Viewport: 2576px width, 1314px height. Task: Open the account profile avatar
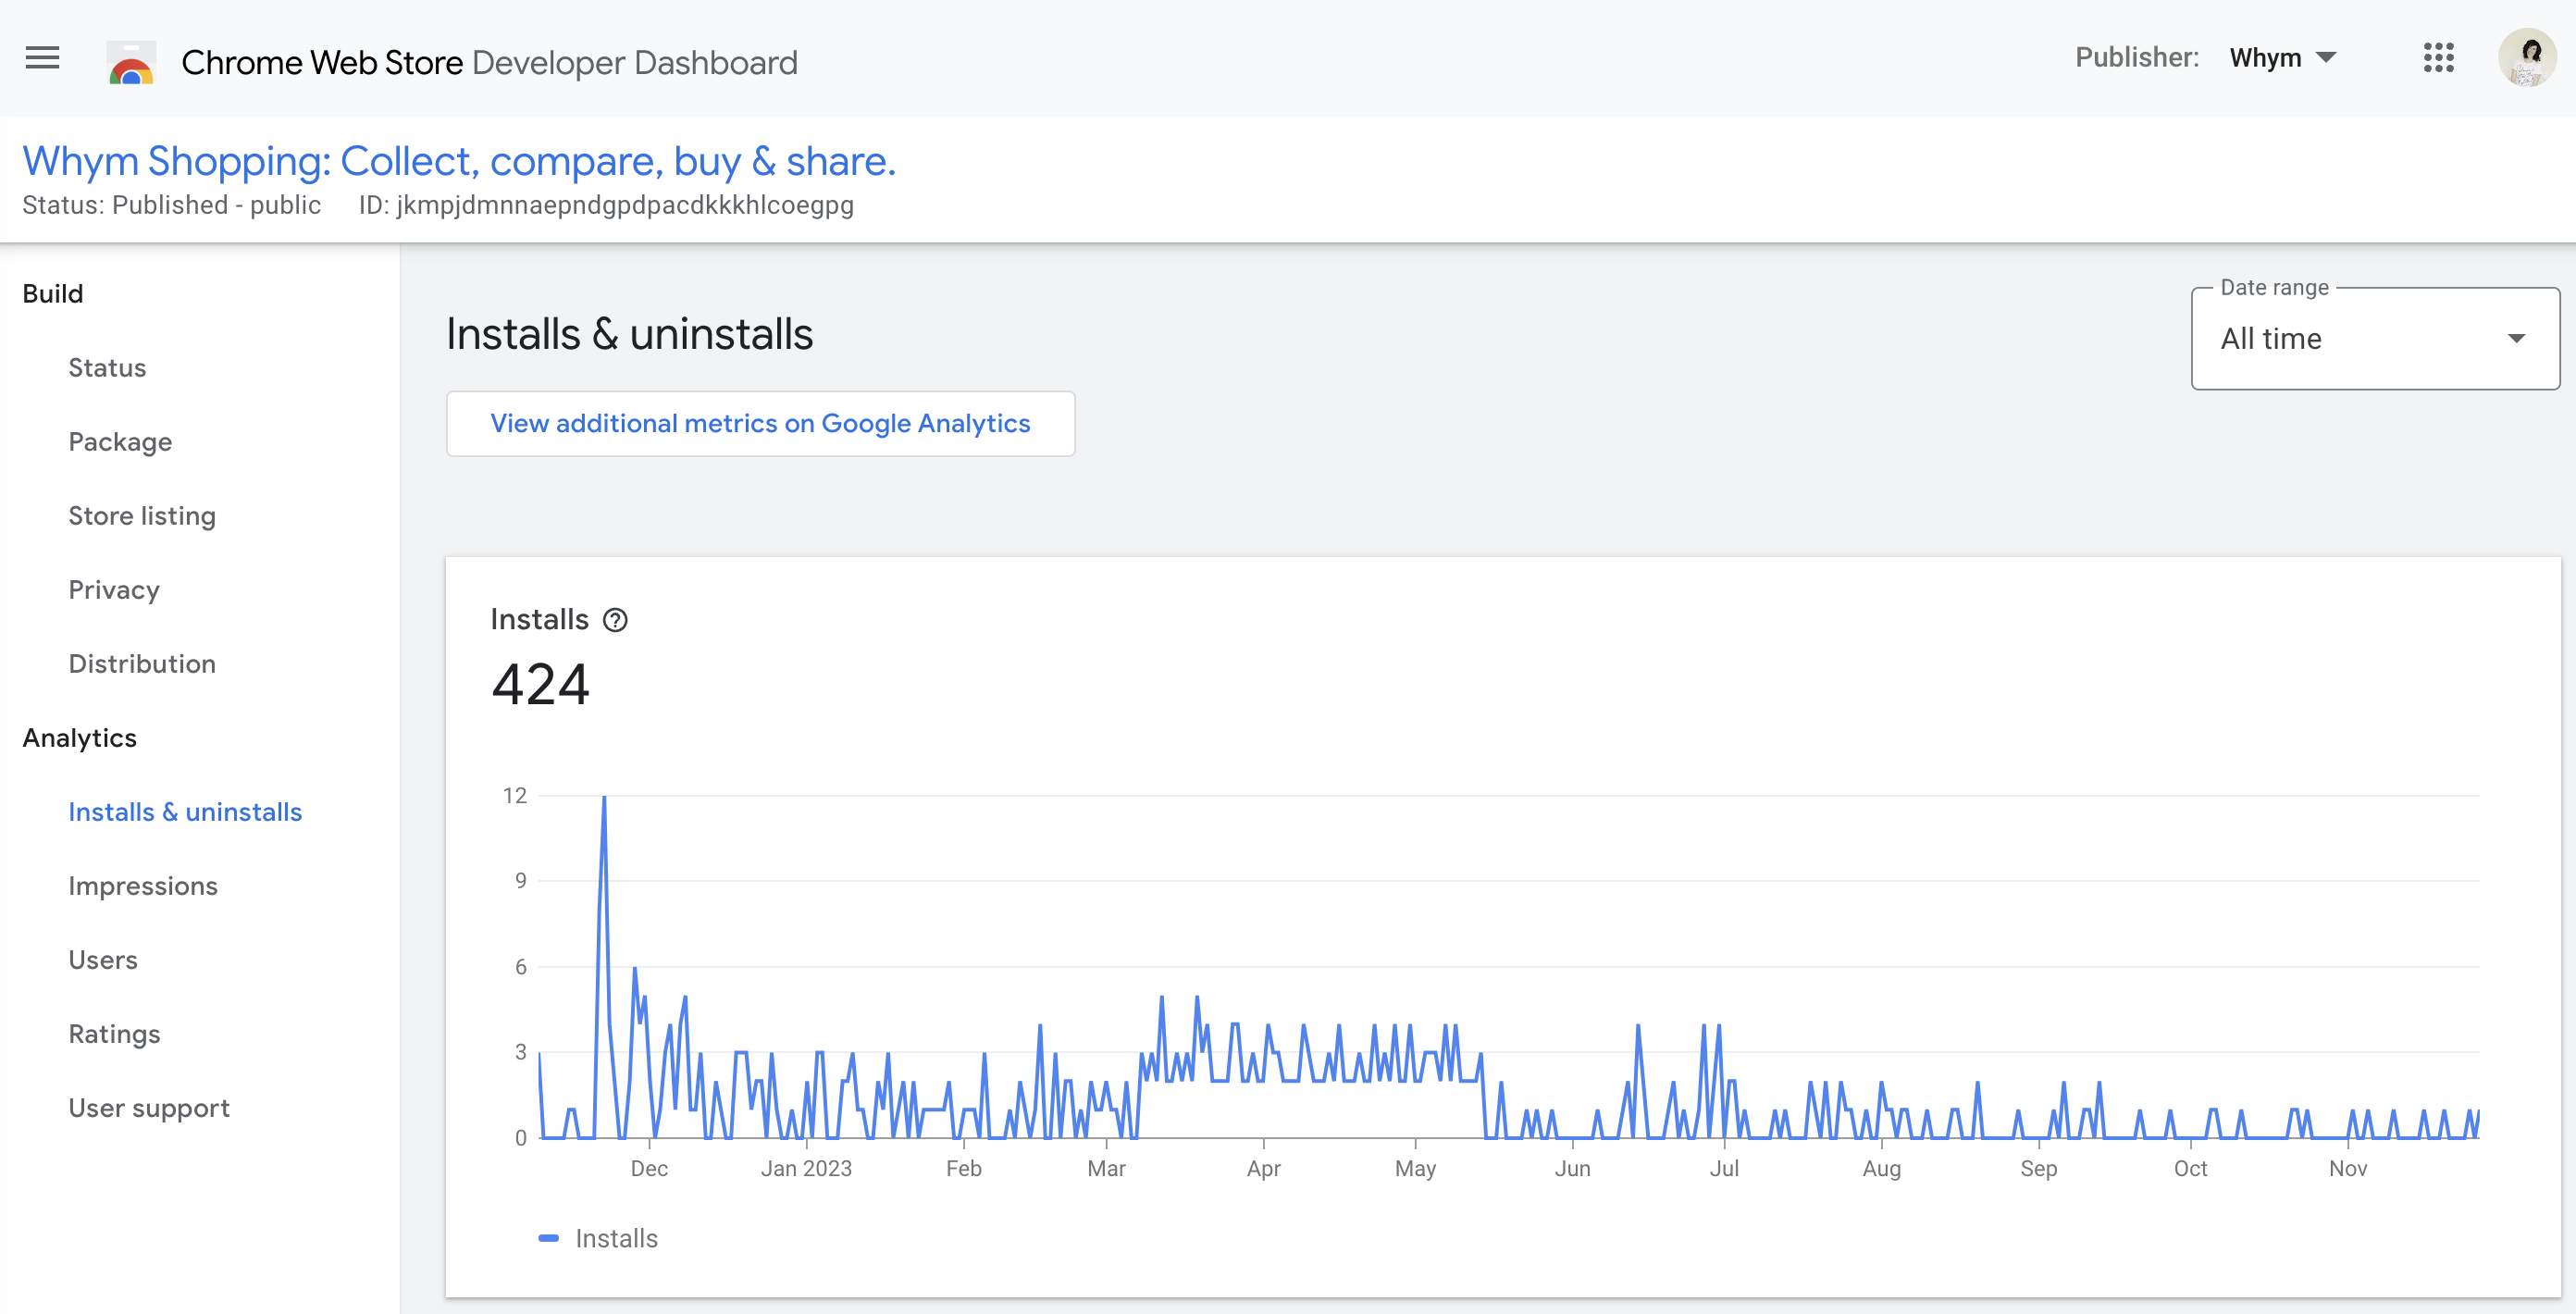[x=2526, y=58]
